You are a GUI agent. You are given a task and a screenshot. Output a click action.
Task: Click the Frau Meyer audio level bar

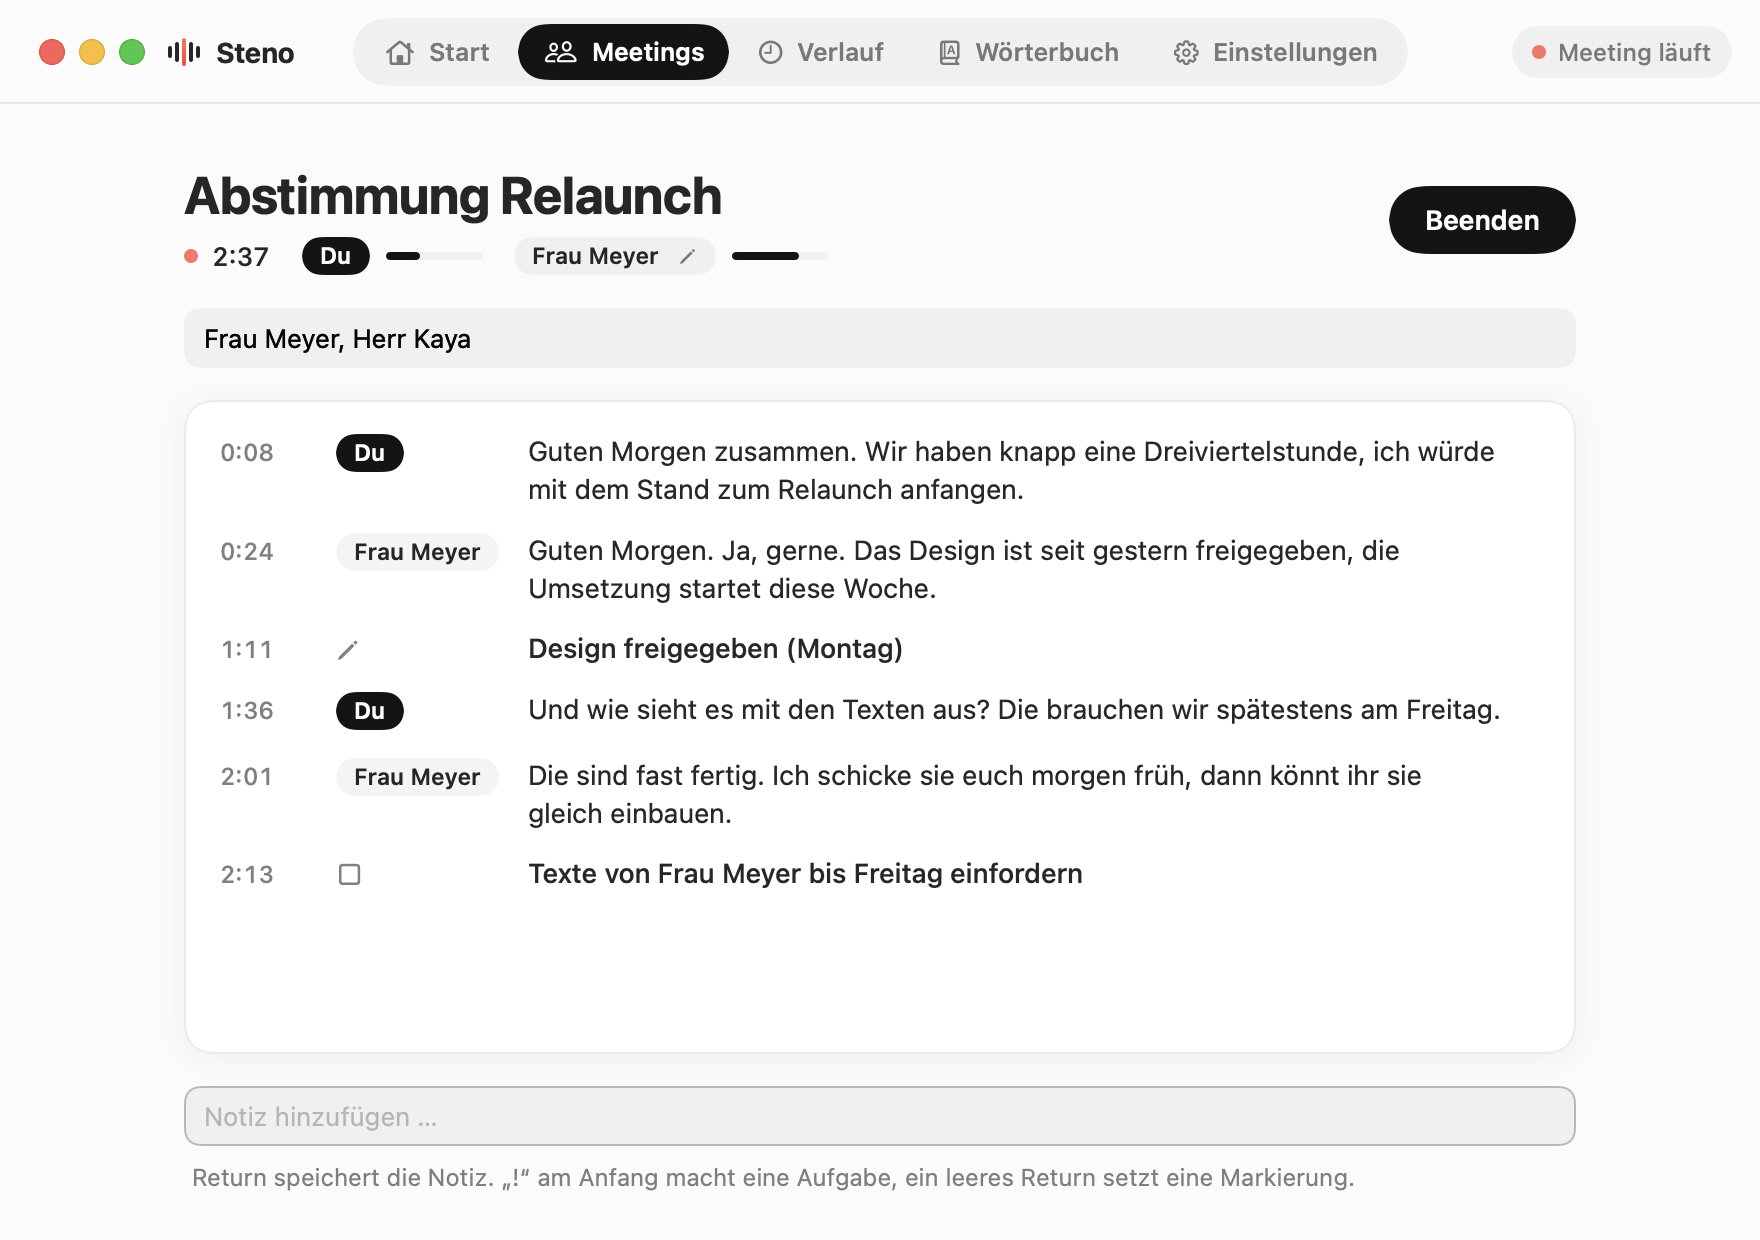780,256
